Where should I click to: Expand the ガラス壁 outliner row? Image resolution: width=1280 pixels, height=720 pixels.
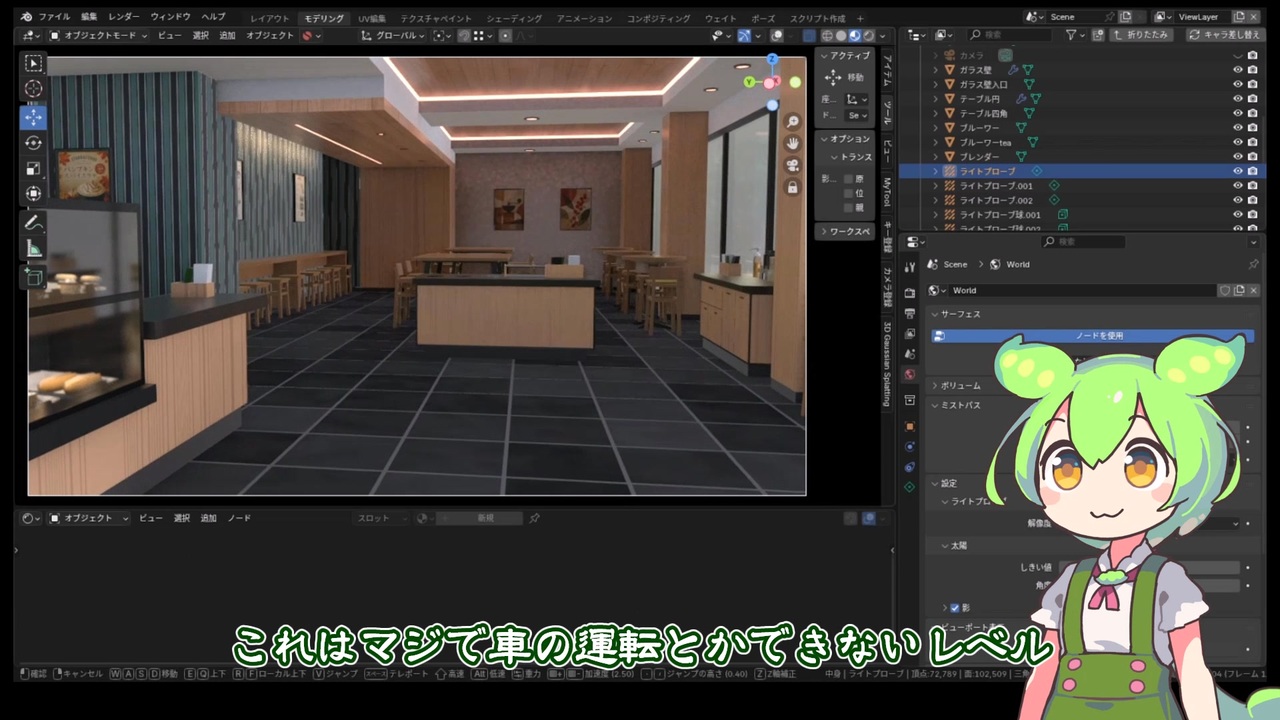coord(936,70)
